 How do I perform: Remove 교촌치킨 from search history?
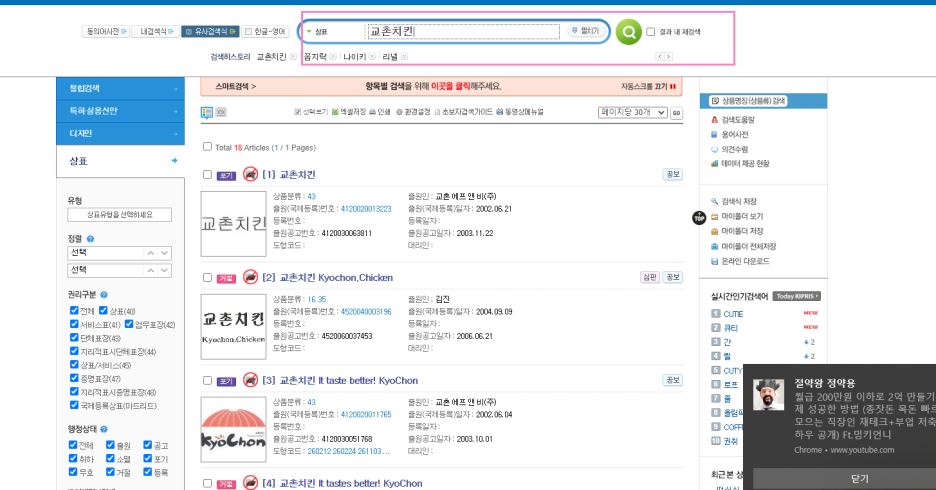(x=293, y=57)
